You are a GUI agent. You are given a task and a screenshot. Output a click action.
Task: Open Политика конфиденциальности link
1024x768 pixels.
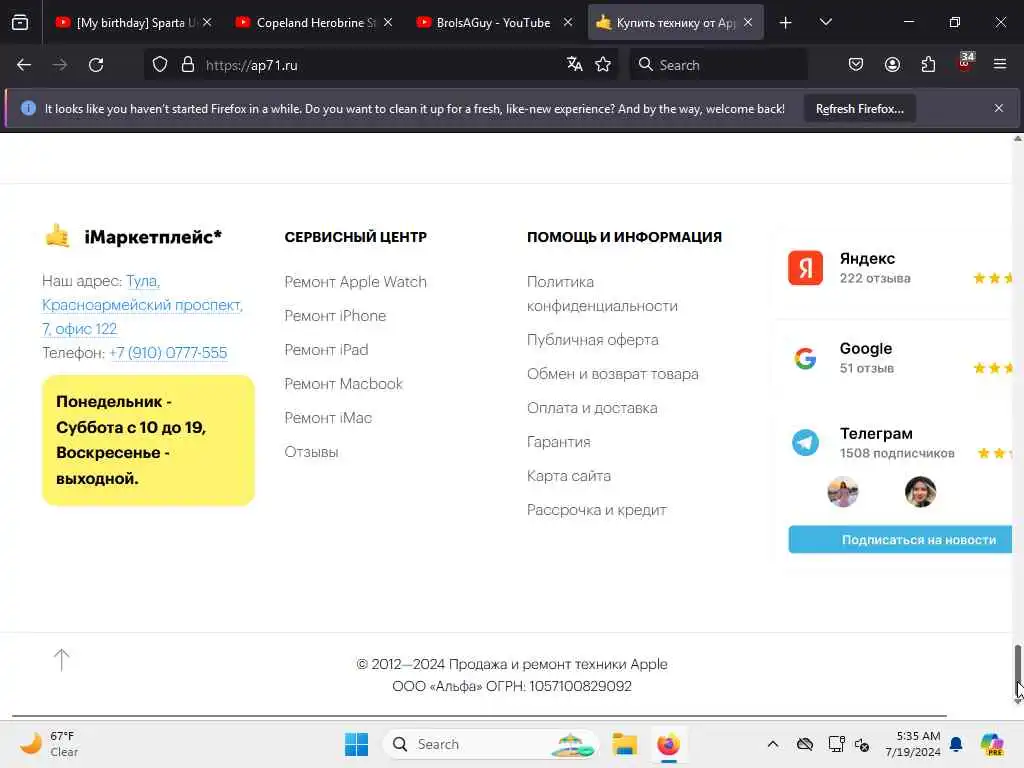pyautogui.click(x=602, y=294)
